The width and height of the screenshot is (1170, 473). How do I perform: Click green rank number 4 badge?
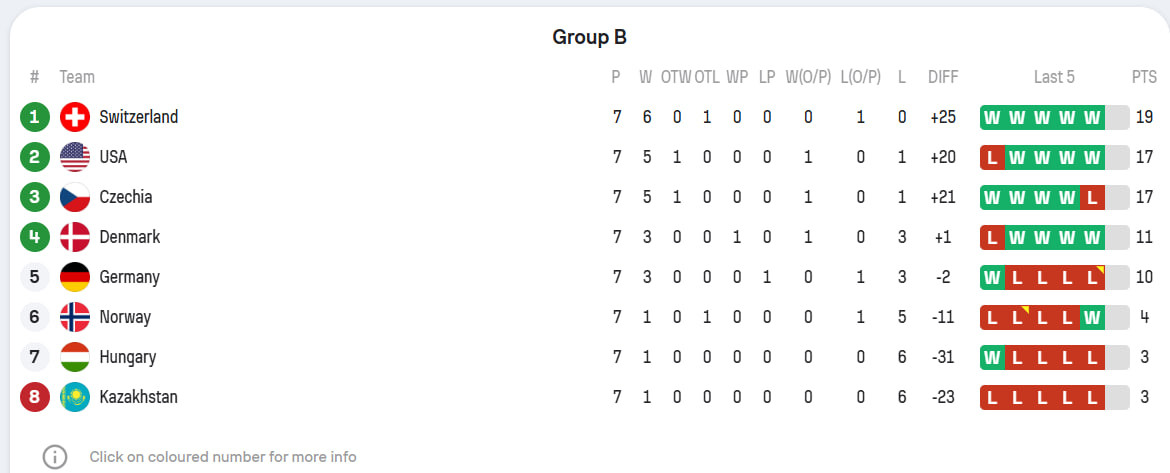34,237
